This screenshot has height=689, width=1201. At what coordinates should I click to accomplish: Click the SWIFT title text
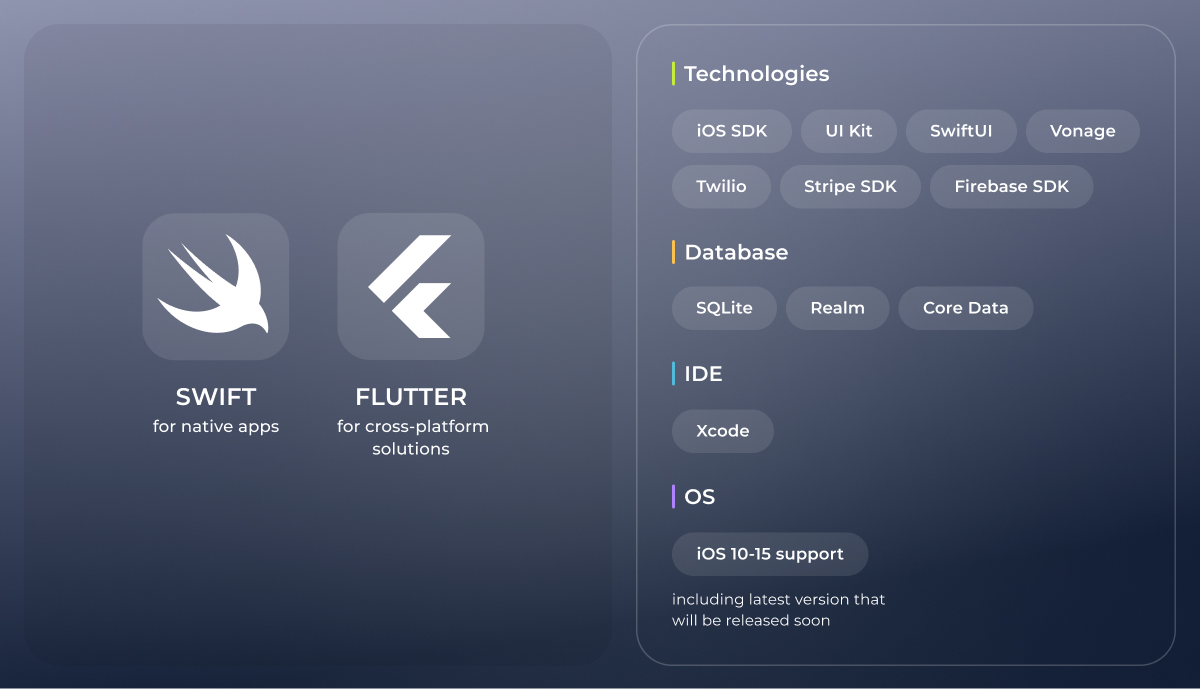pyautogui.click(x=216, y=397)
